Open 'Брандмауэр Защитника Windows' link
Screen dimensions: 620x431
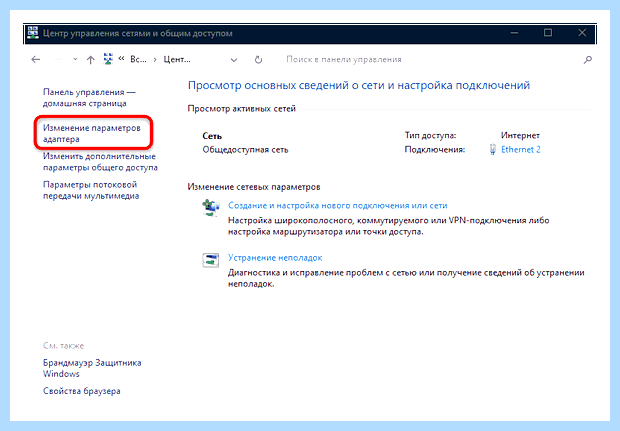point(92,368)
